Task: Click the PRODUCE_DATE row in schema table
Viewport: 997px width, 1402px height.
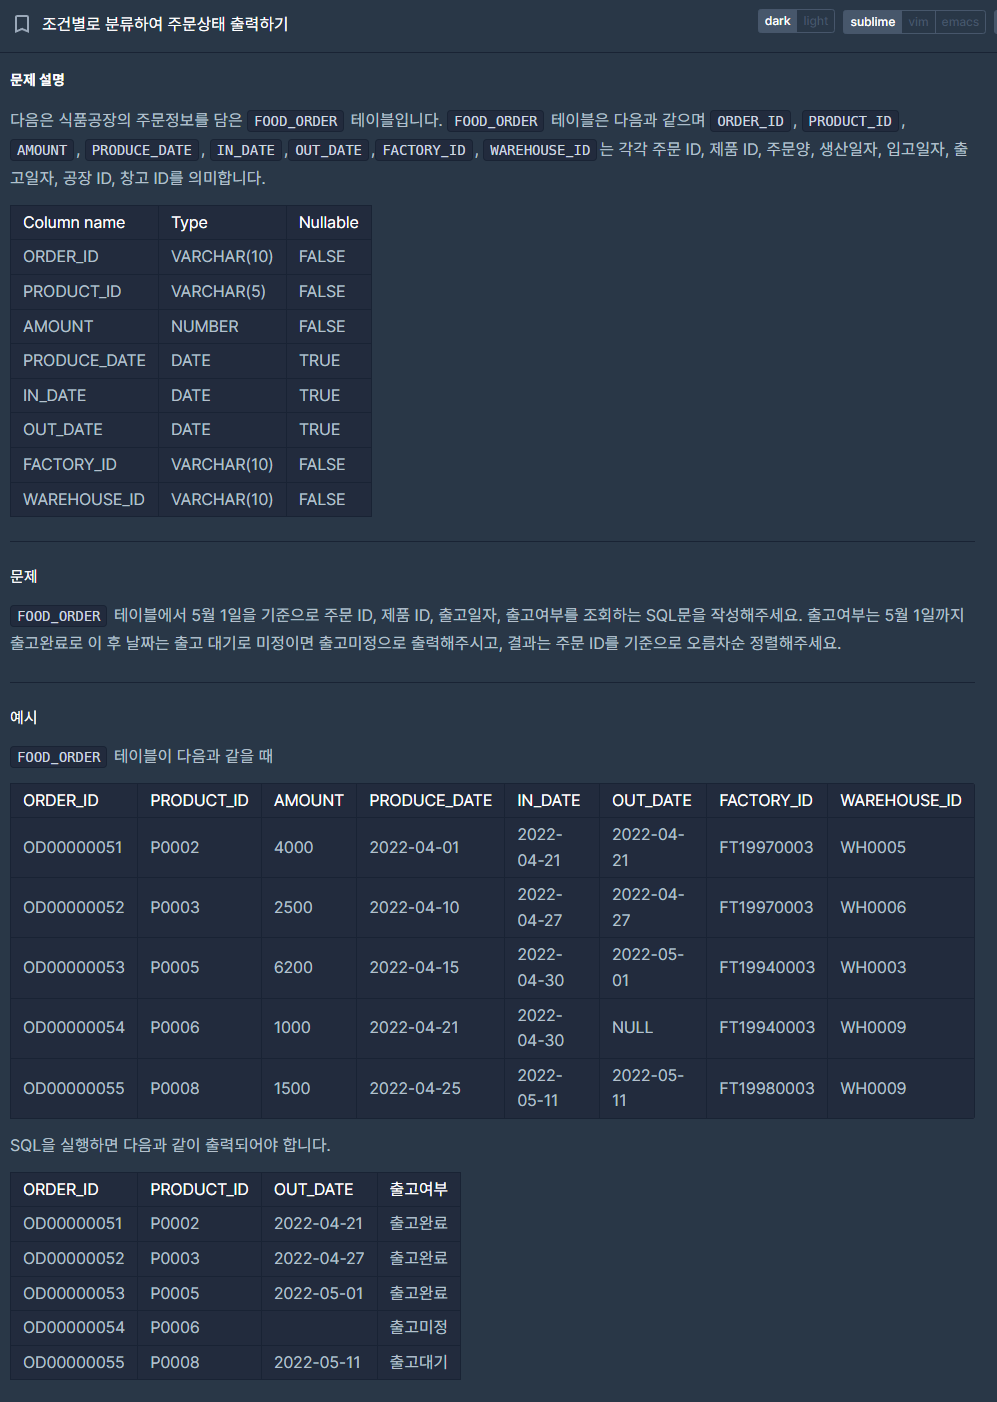Action: click(x=191, y=361)
